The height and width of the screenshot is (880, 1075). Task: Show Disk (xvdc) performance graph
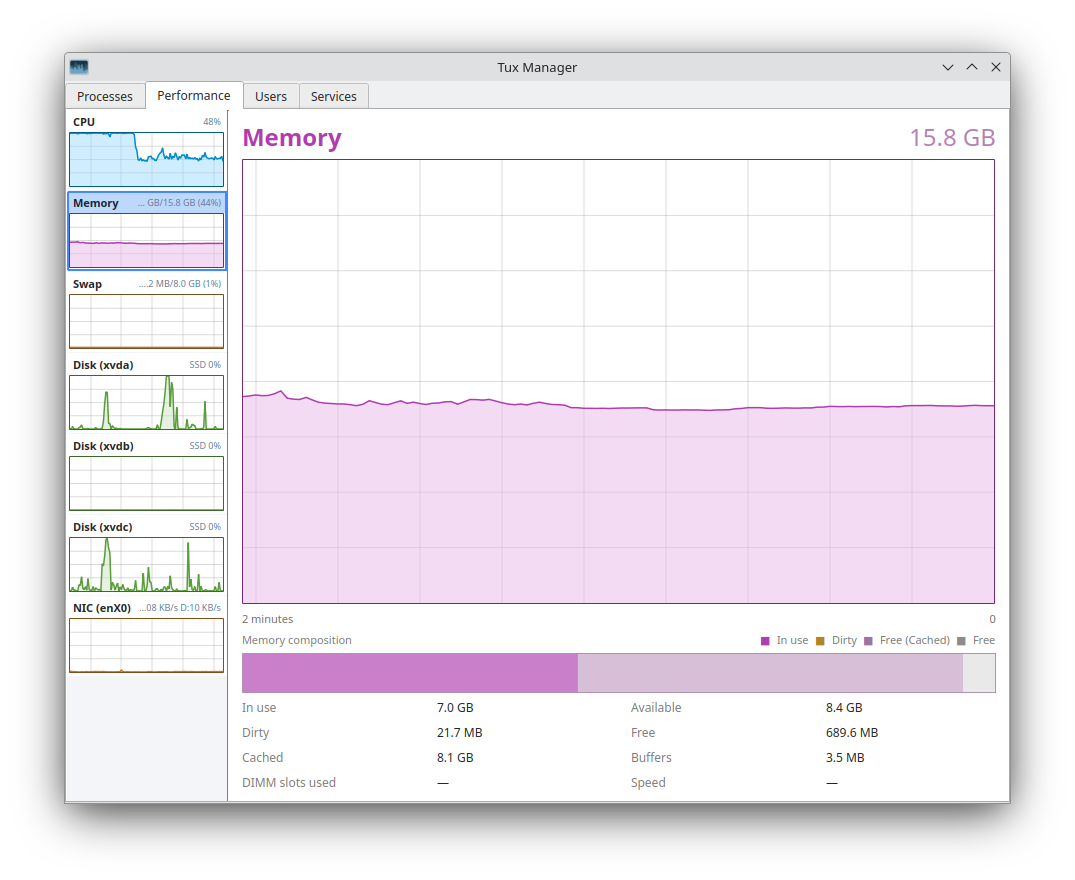147,565
